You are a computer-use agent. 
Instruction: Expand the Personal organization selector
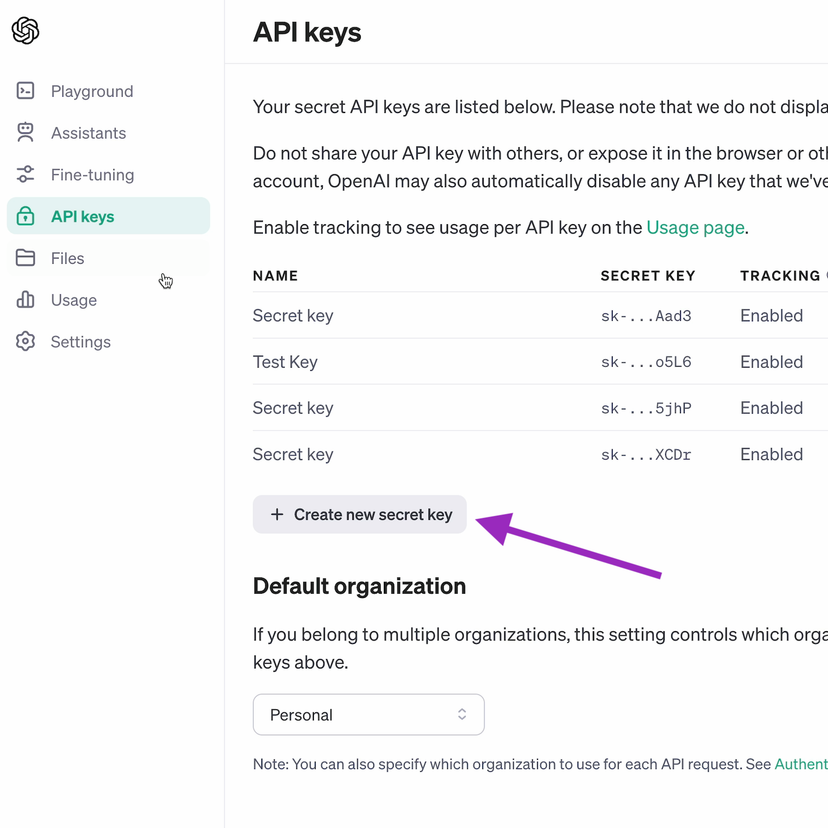[368, 715]
